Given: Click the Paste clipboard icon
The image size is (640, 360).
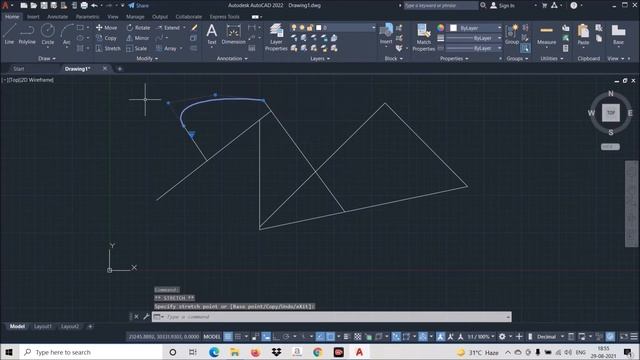Looking at the screenshot, I should tap(583, 34).
